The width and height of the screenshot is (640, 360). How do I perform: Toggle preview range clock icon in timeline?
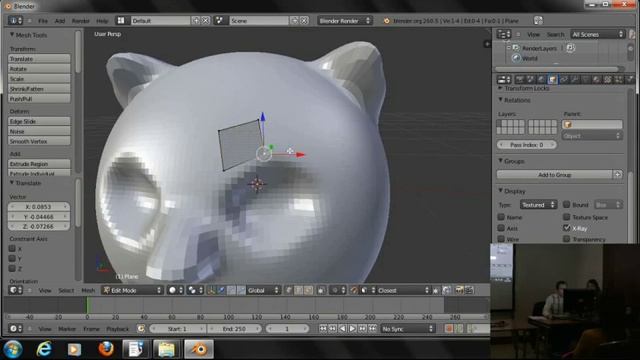point(141,329)
